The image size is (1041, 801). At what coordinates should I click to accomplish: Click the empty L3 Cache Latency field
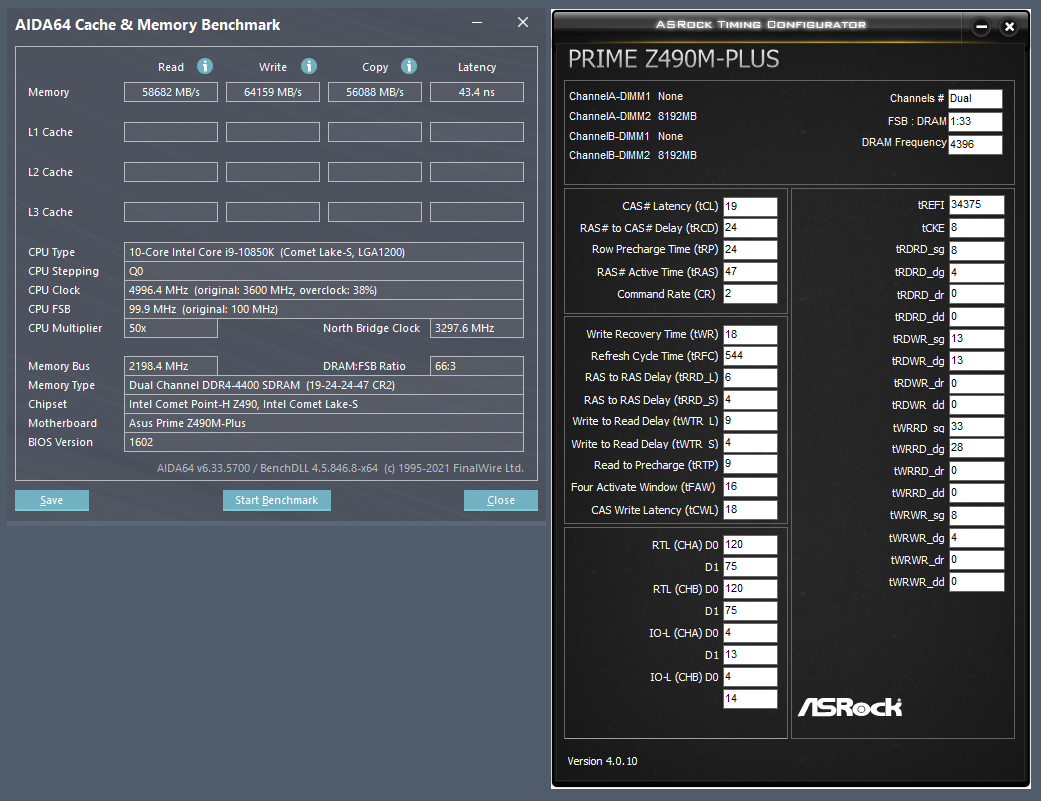click(477, 212)
